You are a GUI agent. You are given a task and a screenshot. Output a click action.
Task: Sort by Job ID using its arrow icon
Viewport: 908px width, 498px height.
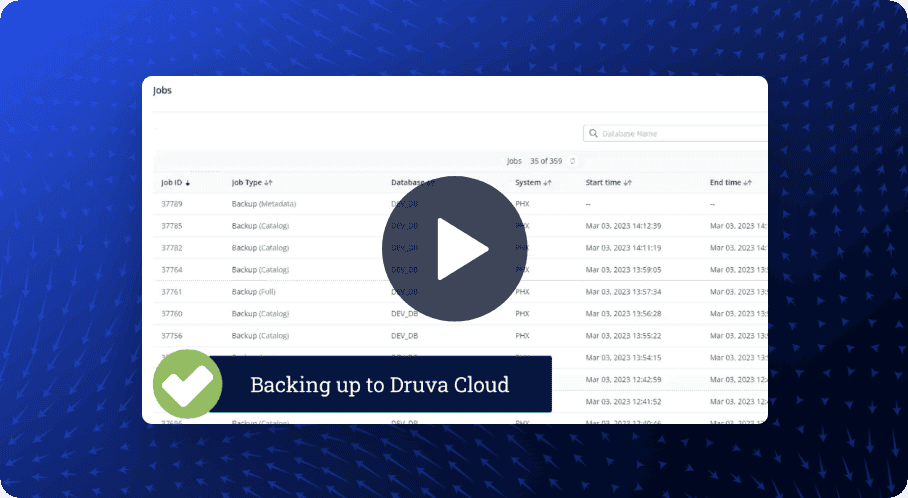[188, 183]
